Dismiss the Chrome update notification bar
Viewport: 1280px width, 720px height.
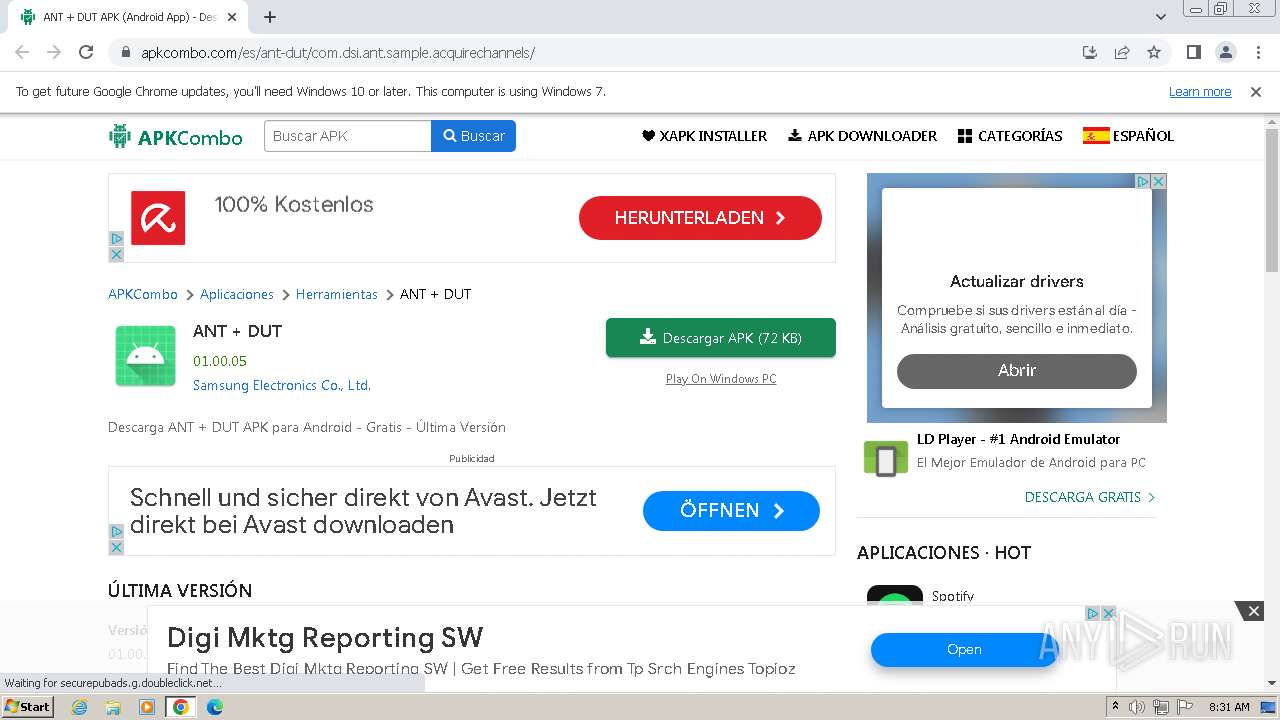click(1256, 92)
